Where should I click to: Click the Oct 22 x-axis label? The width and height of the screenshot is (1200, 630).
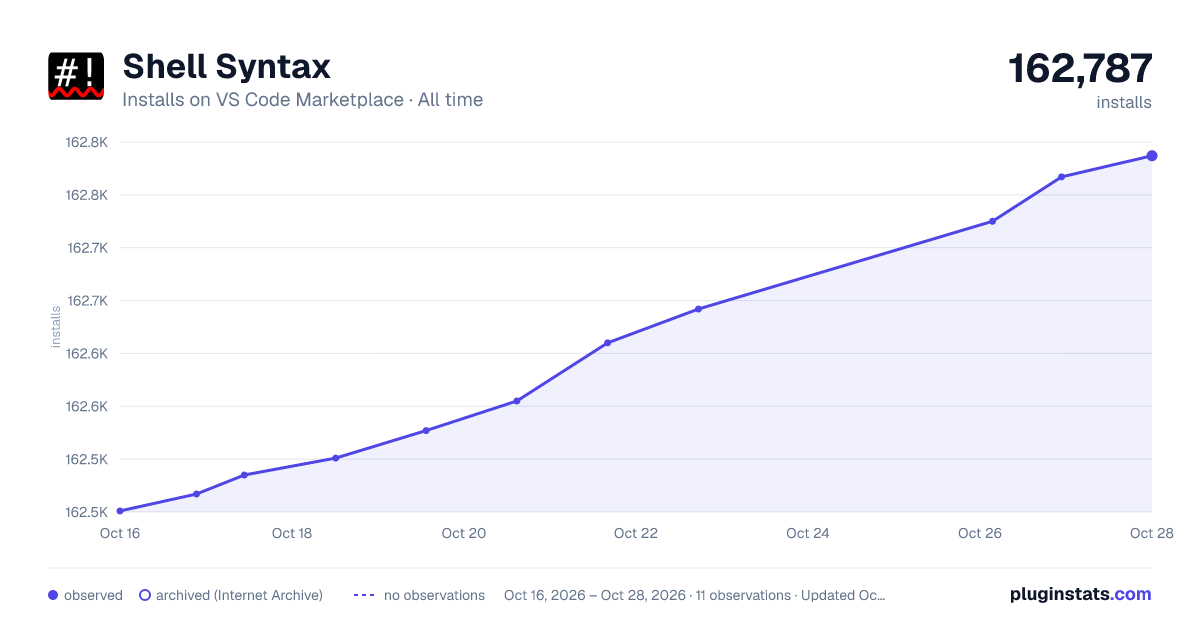click(636, 533)
